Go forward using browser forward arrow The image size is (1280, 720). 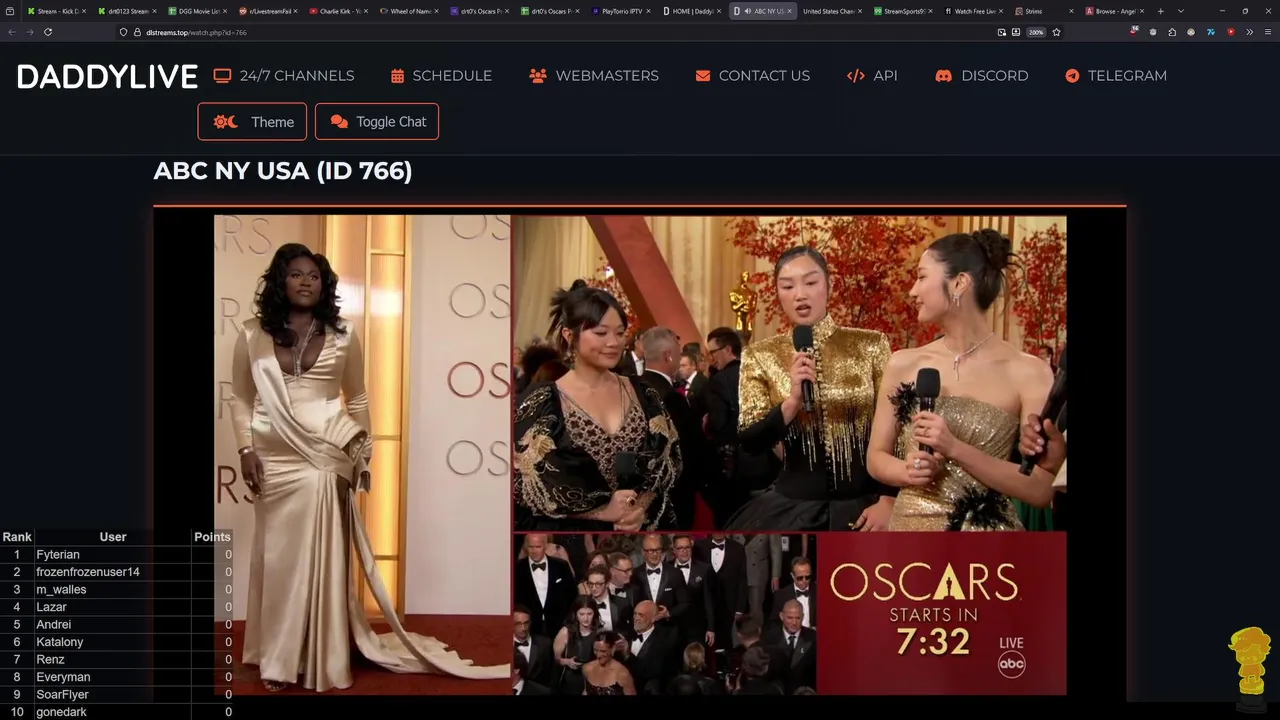(30, 32)
